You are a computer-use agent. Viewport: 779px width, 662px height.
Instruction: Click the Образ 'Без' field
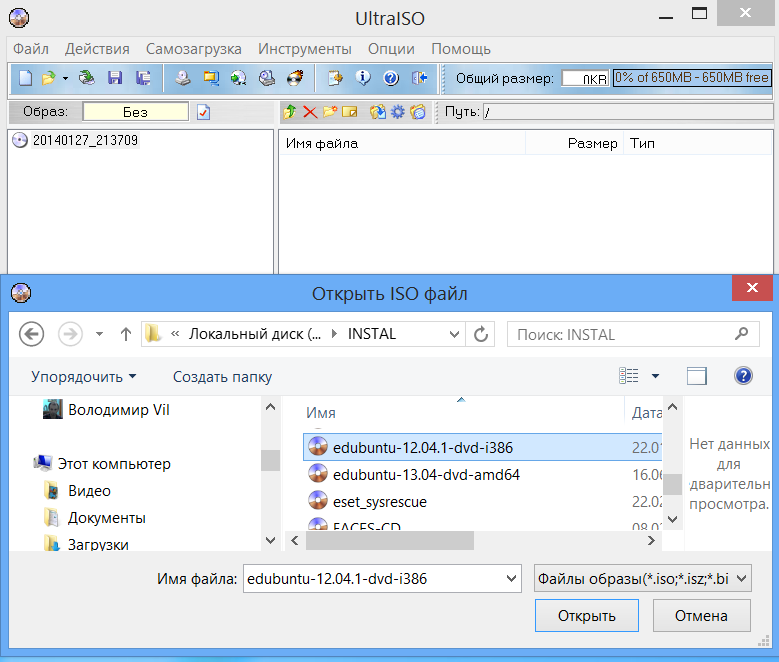[136, 112]
